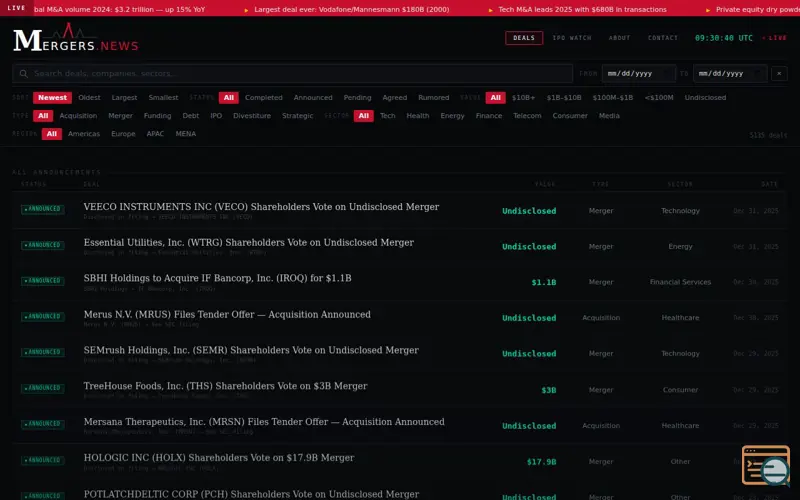Viewport: 800px width, 500px height.
Task: Filter status by Agreed
Action: [395, 97]
